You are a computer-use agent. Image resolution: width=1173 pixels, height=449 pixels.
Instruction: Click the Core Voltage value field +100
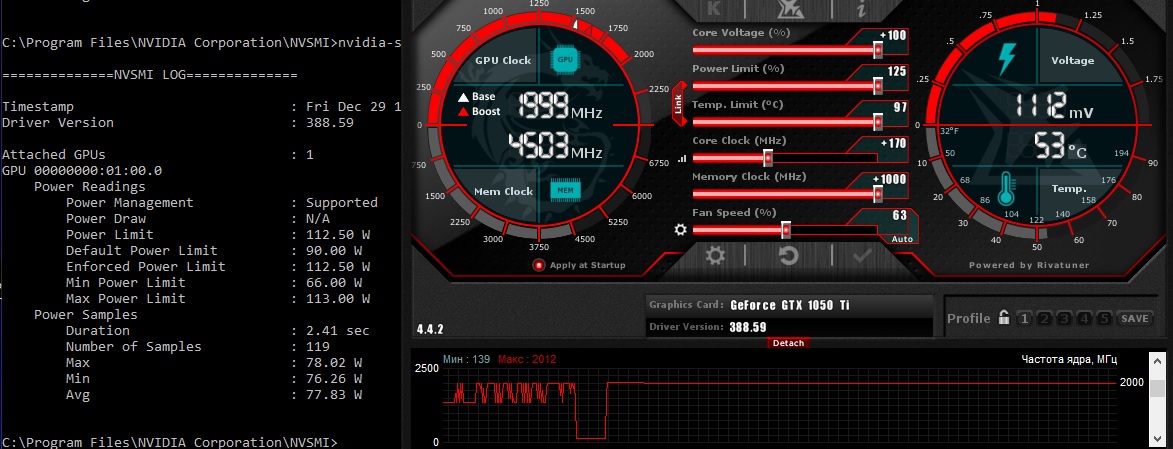pyautogui.click(x=892, y=36)
